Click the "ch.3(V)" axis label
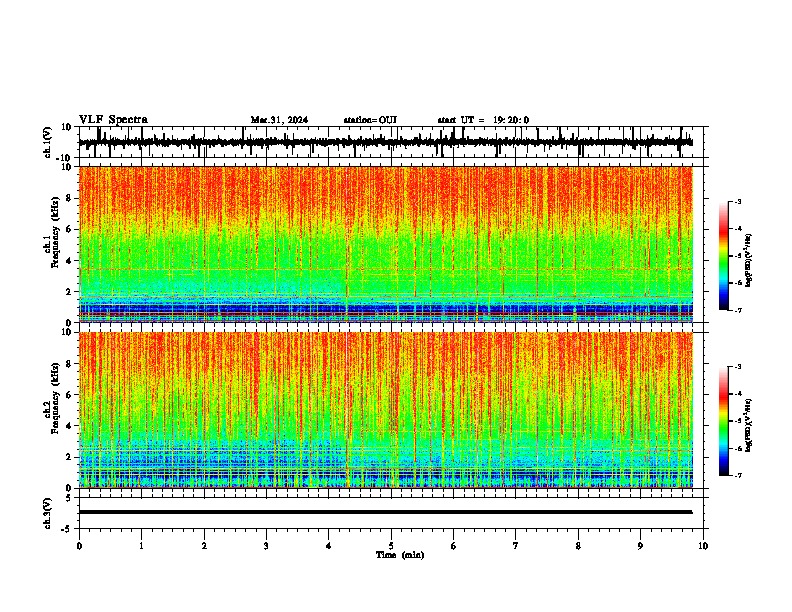This screenshot has height=612, width=792. click(48, 514)
